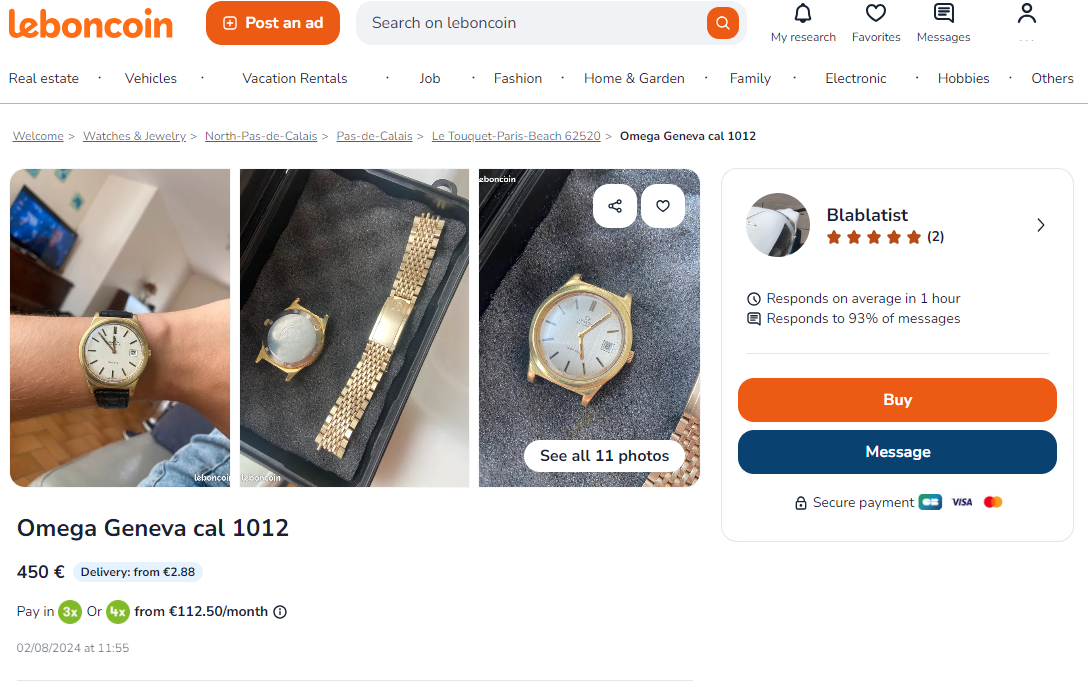Click the orange search magnifier button
This screenshot has height=691, width=1088.
tap(722, 23)
